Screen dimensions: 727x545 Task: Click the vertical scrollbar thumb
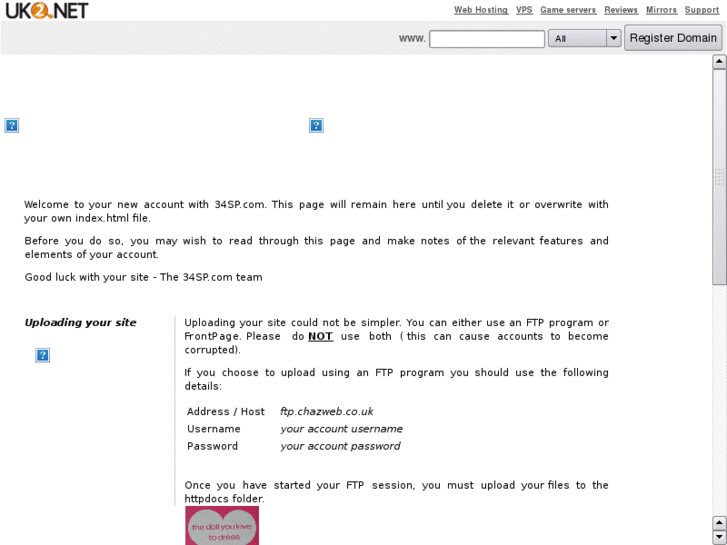pos(719,177)
